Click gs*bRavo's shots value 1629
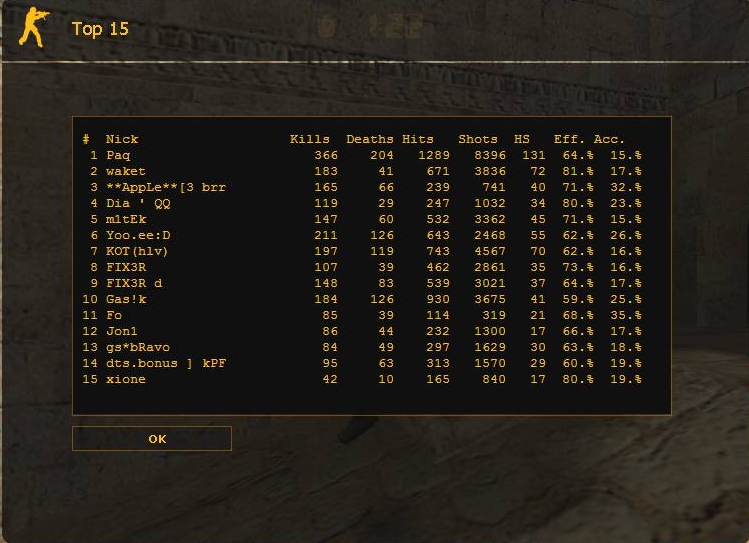749x543 pixels. pos(490,347)
